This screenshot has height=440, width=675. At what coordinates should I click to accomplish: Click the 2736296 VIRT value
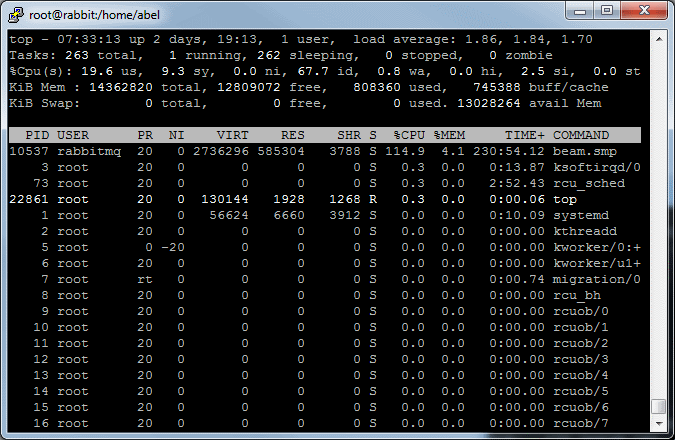click(221, 152)
